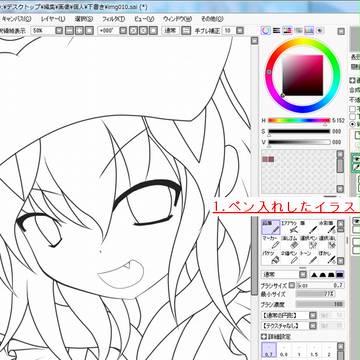
Task: Select the マーカー marker tool
Action: (x=270, y=243)
